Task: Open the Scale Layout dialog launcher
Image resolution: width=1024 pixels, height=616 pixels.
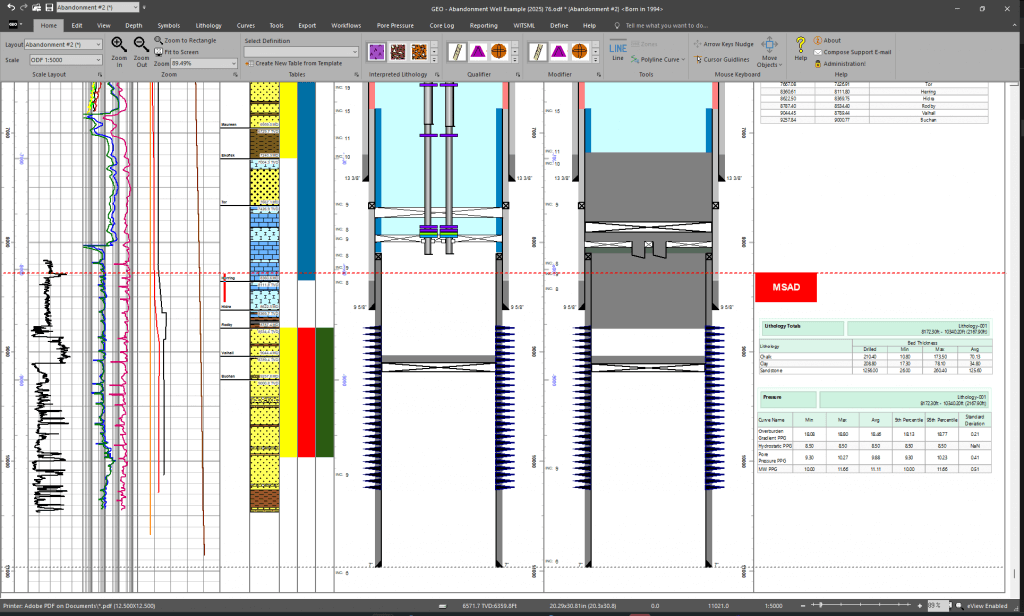Action: point(100,74)
